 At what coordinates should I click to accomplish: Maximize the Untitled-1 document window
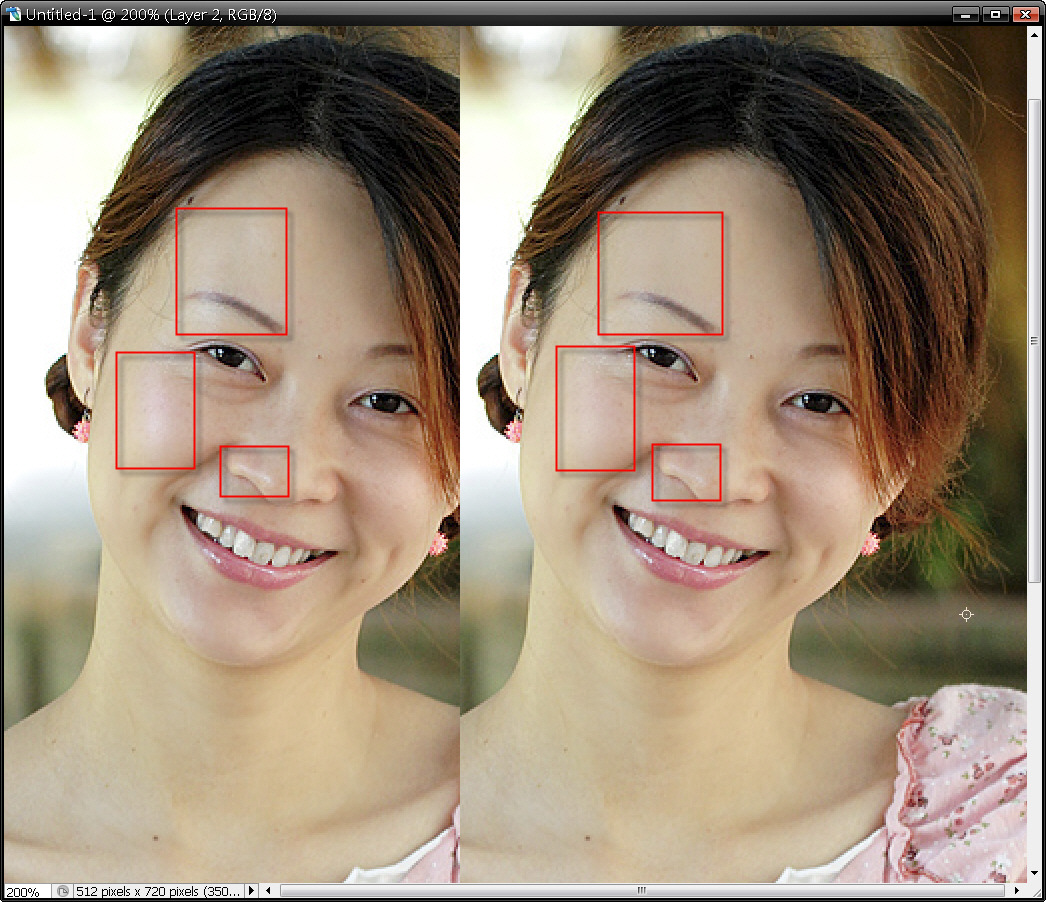995,14
